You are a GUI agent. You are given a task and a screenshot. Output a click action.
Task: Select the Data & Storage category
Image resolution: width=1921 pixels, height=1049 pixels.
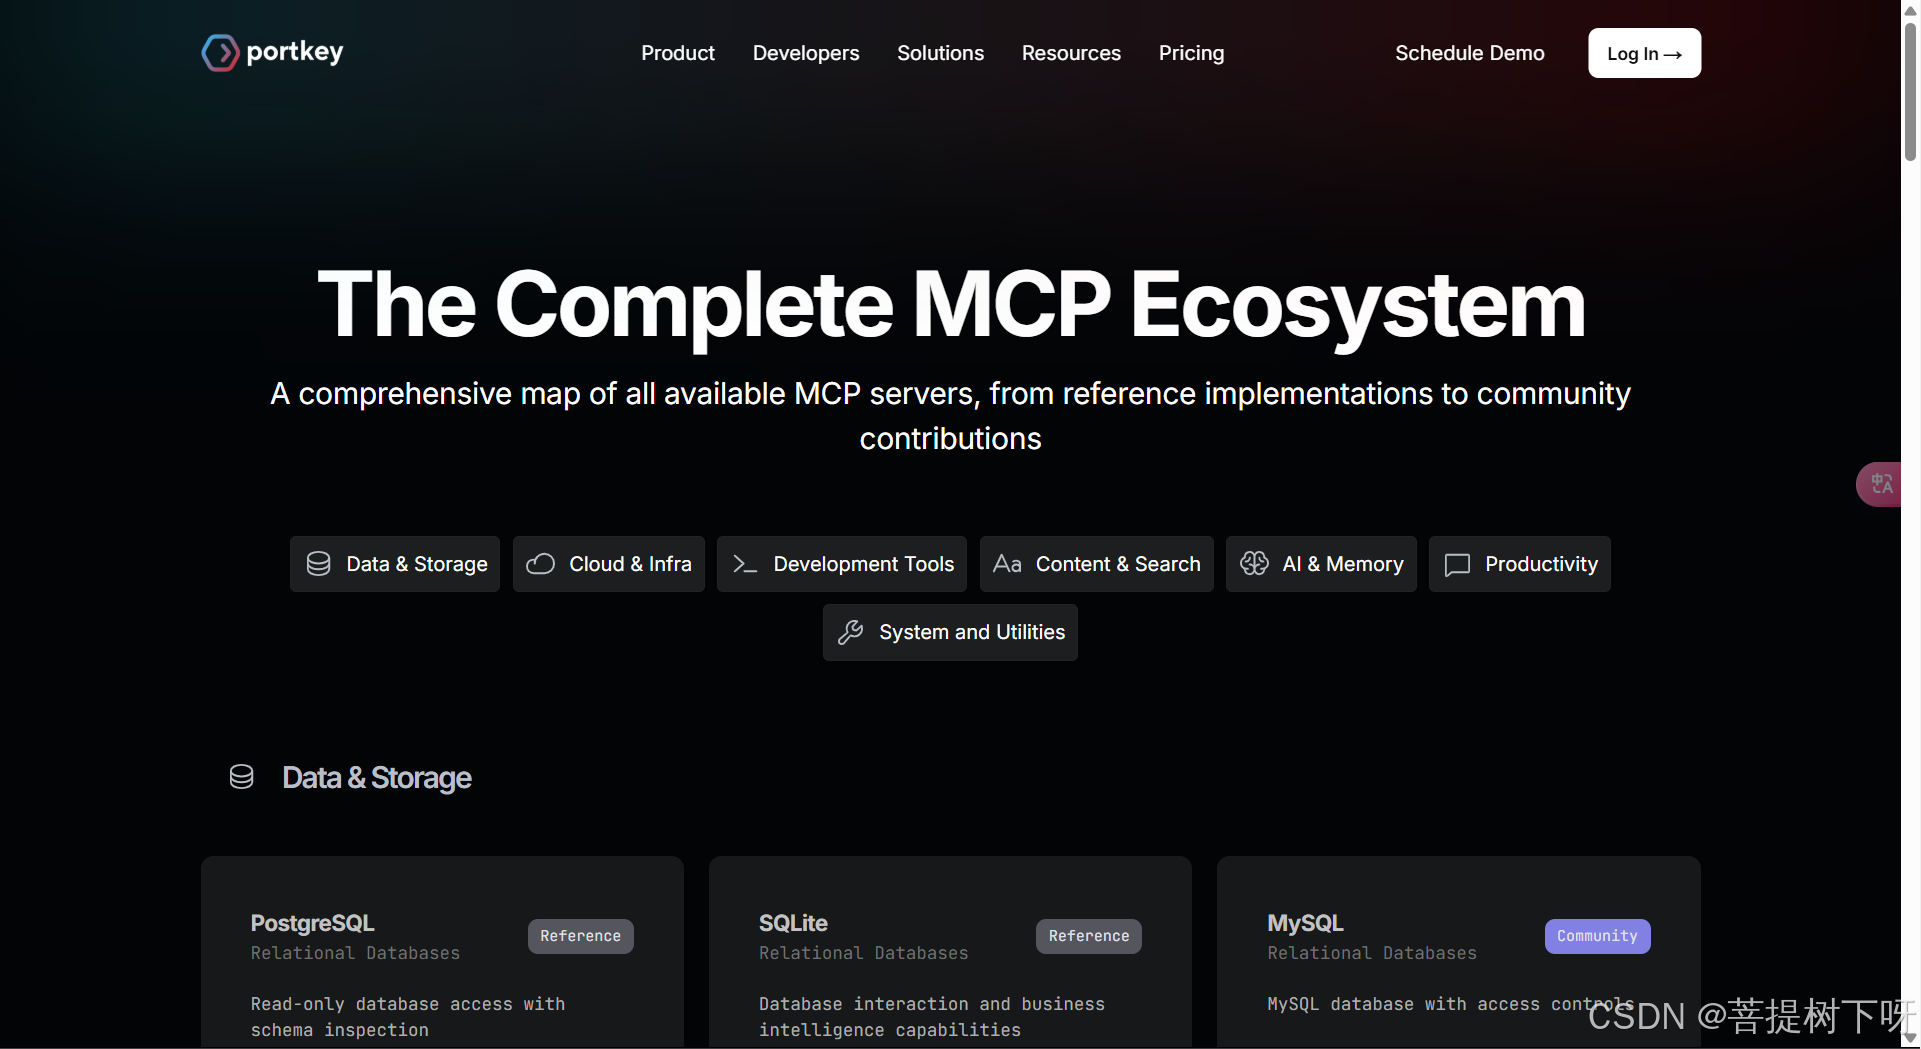395,564
